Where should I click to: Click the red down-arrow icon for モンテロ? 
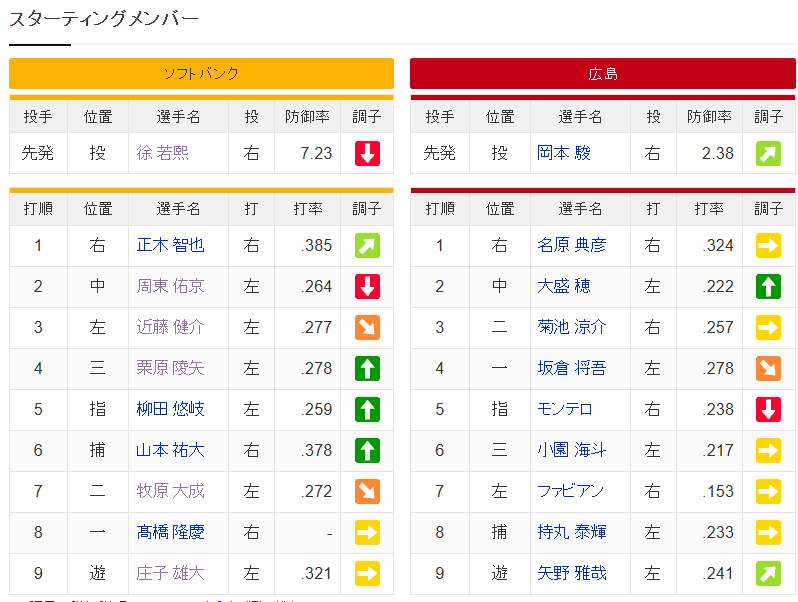click(x=768, y=409)
